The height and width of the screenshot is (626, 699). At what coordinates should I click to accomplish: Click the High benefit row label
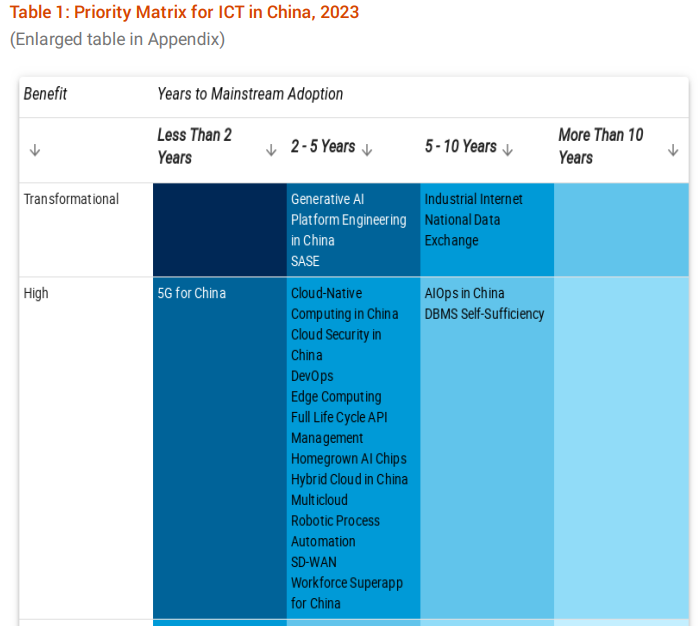(36, 293)
